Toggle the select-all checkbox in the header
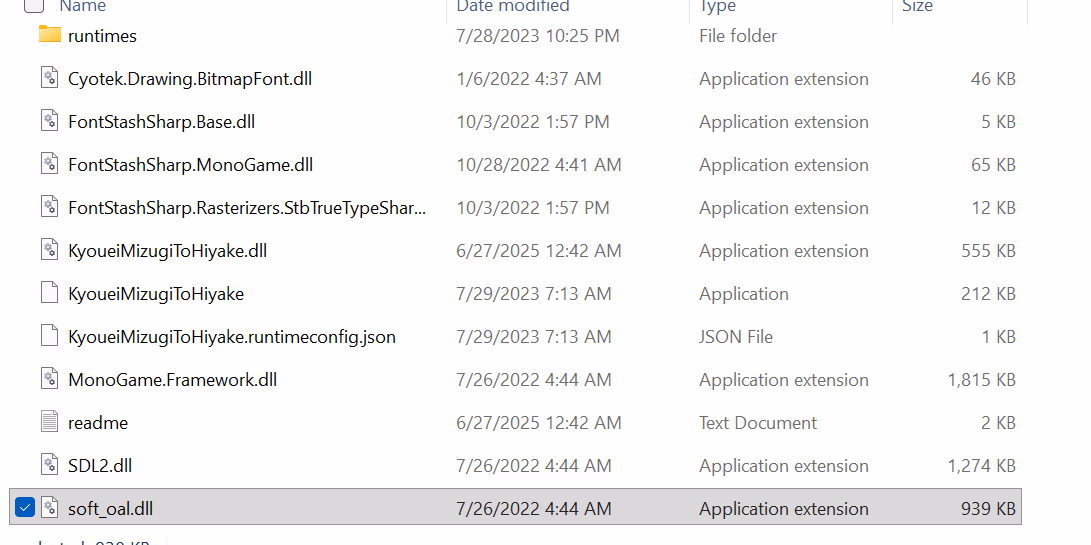Screen dimensions: 1091x545 34,6
